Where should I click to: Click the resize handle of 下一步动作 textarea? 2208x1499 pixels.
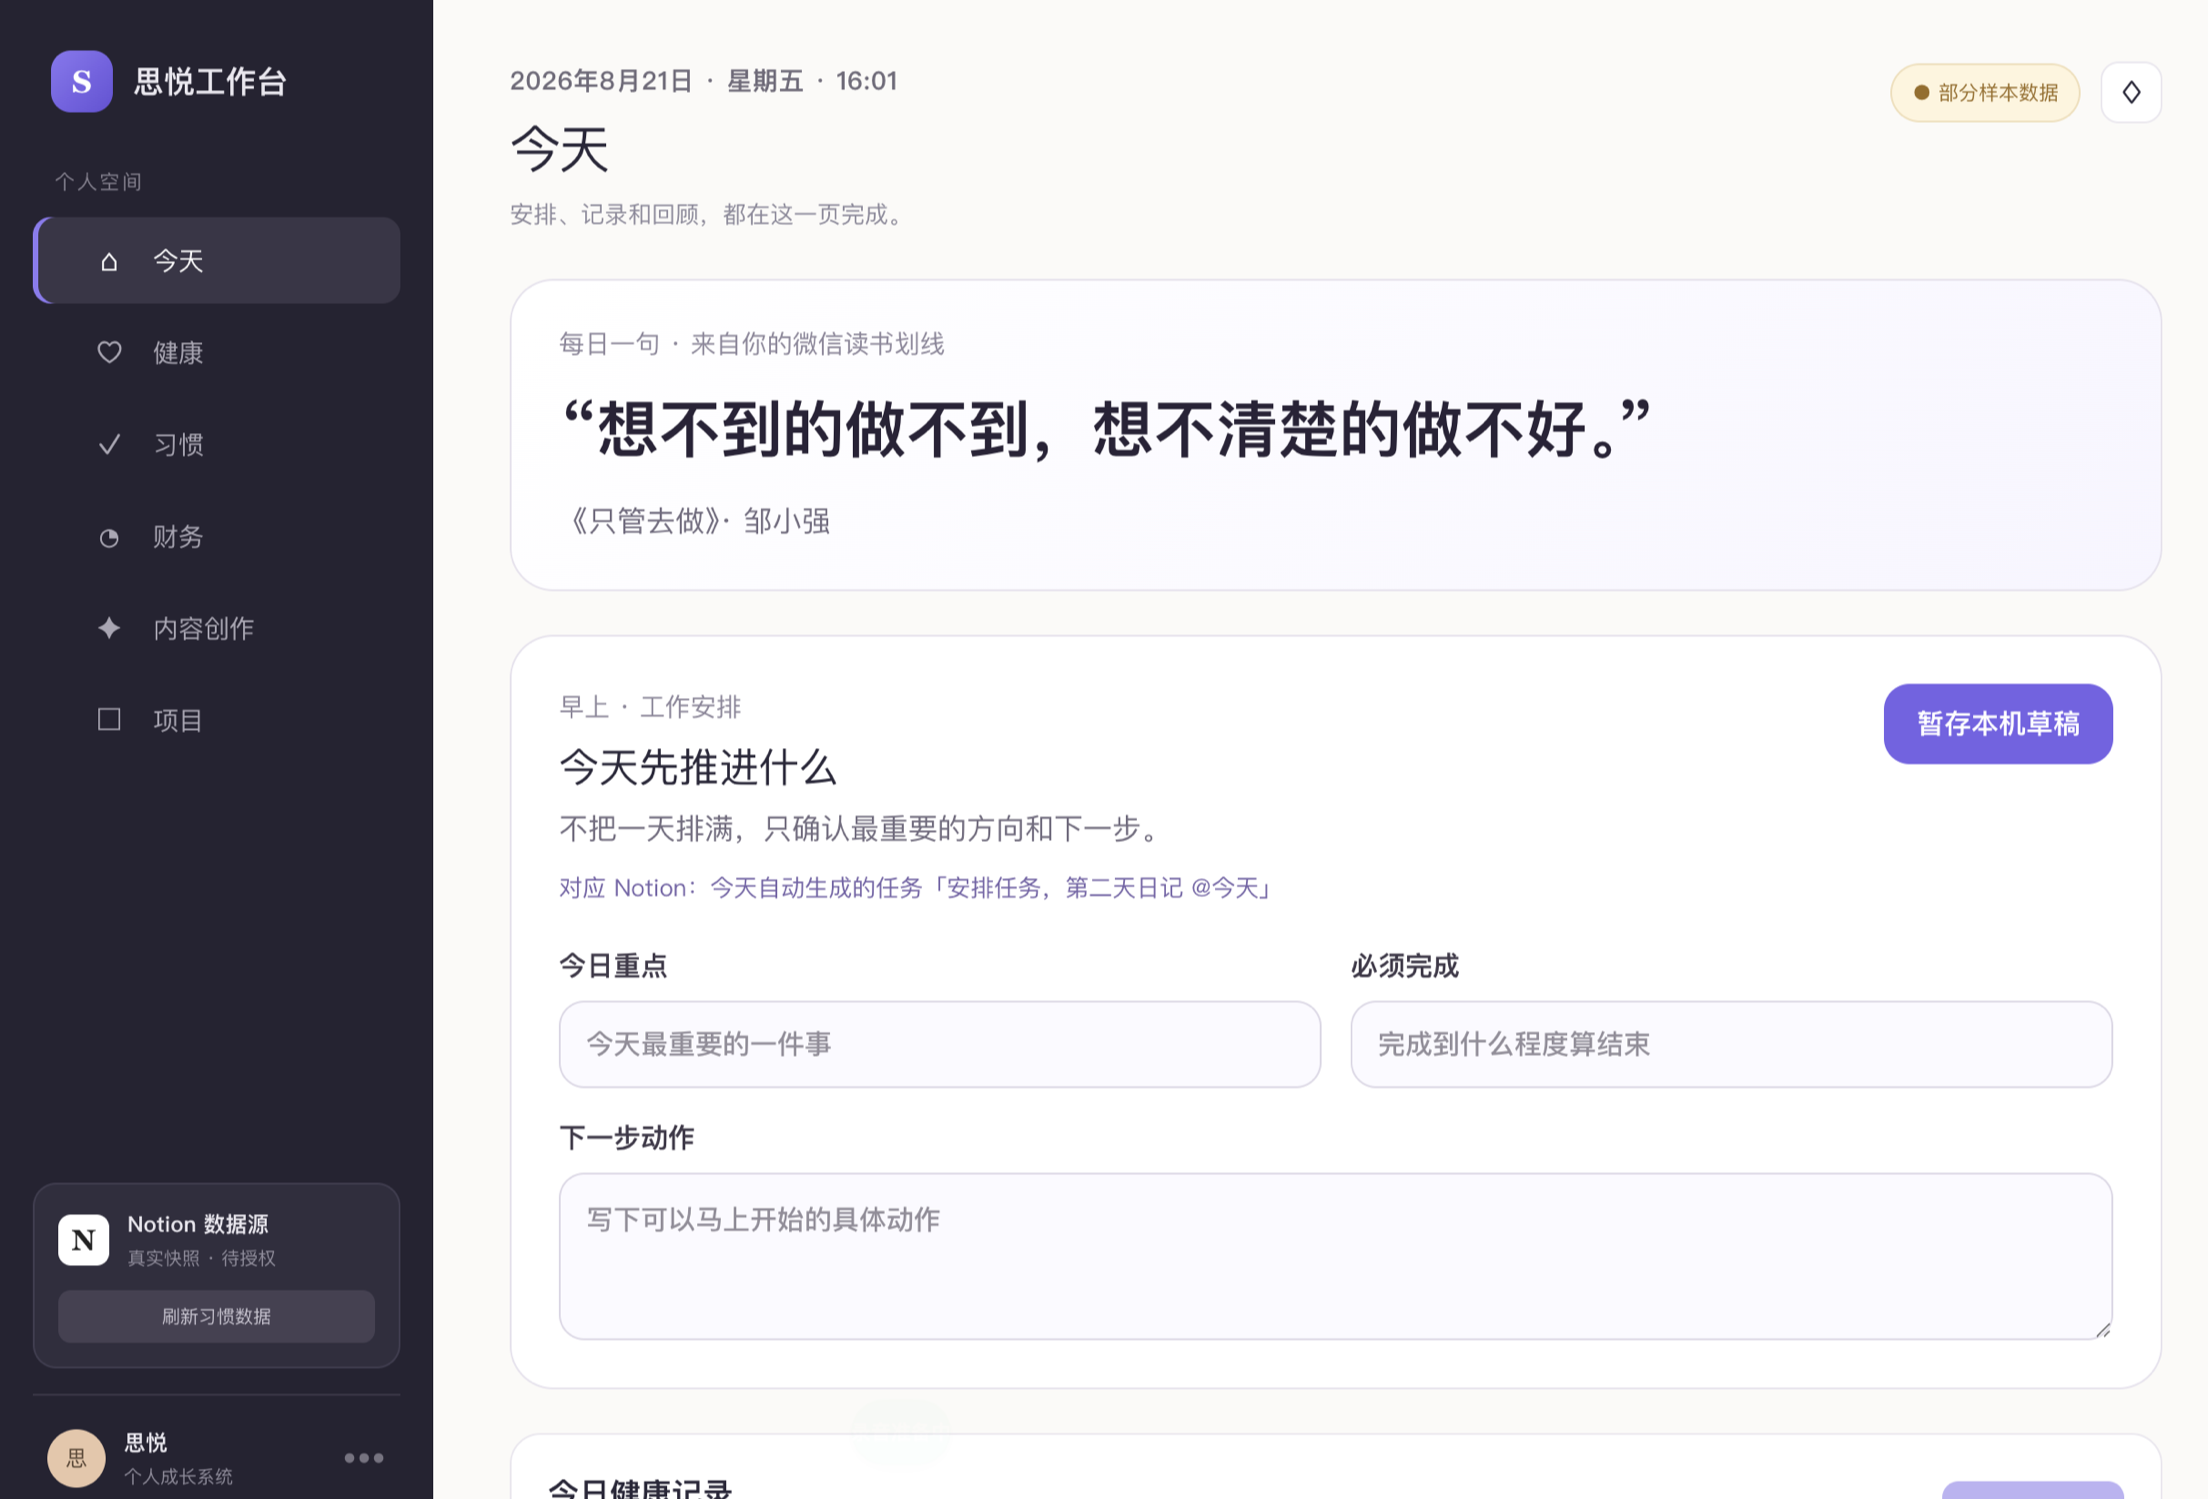pos(2102,1329)
